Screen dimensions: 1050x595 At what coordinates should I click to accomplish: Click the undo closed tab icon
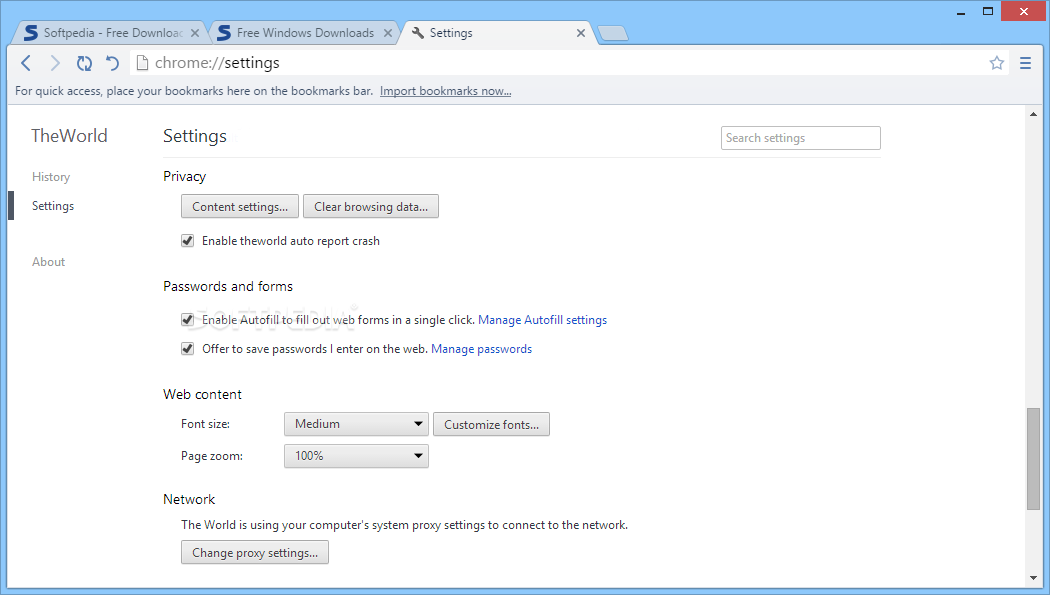[x=112, y=63]
